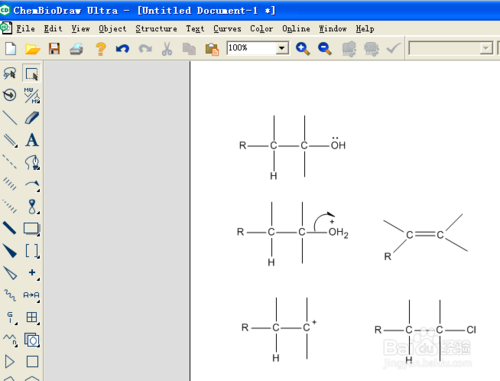Create a new document from toolbar
The width and height of the screenshot is (500, 381).
tap(11, 49)
